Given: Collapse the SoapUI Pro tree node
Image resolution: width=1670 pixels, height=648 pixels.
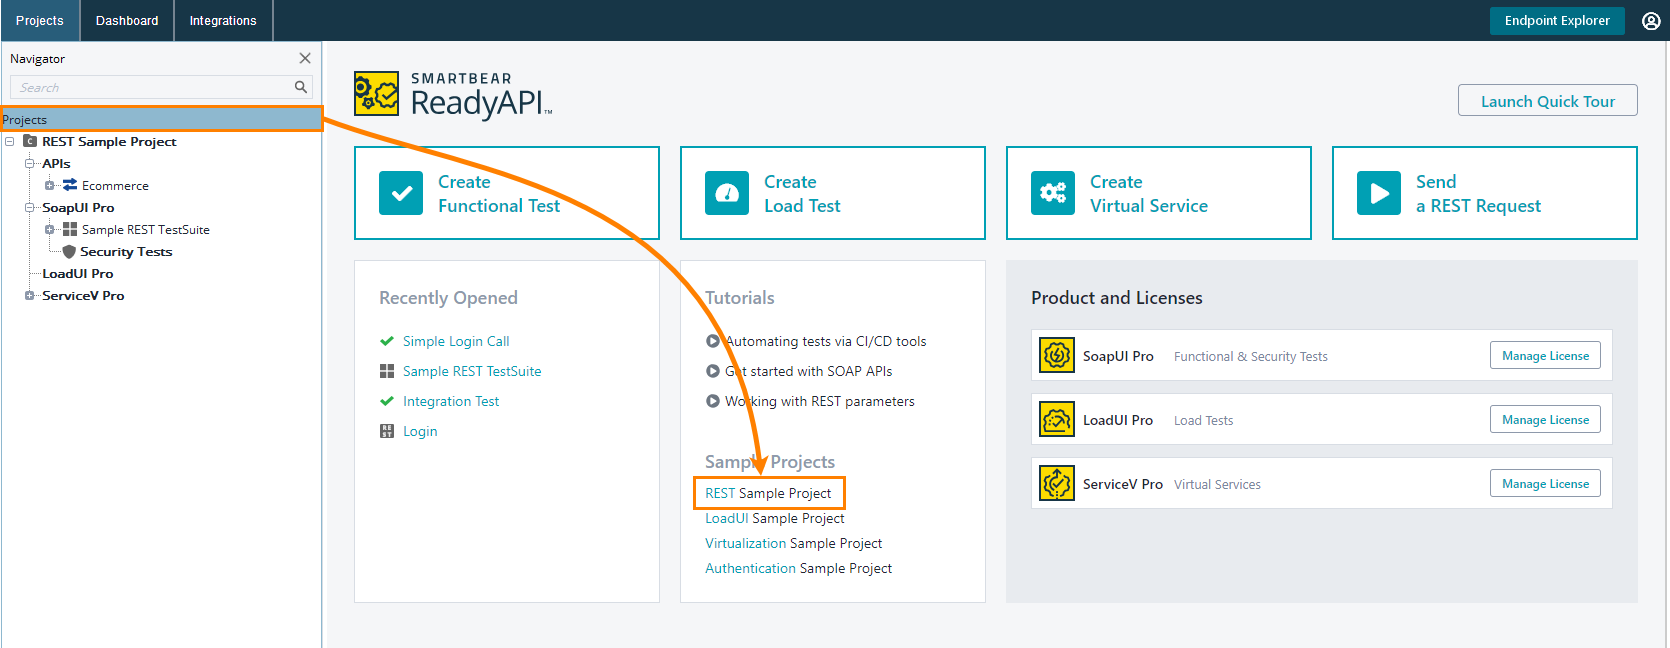Looking at the screenshot, I should 30,207.
